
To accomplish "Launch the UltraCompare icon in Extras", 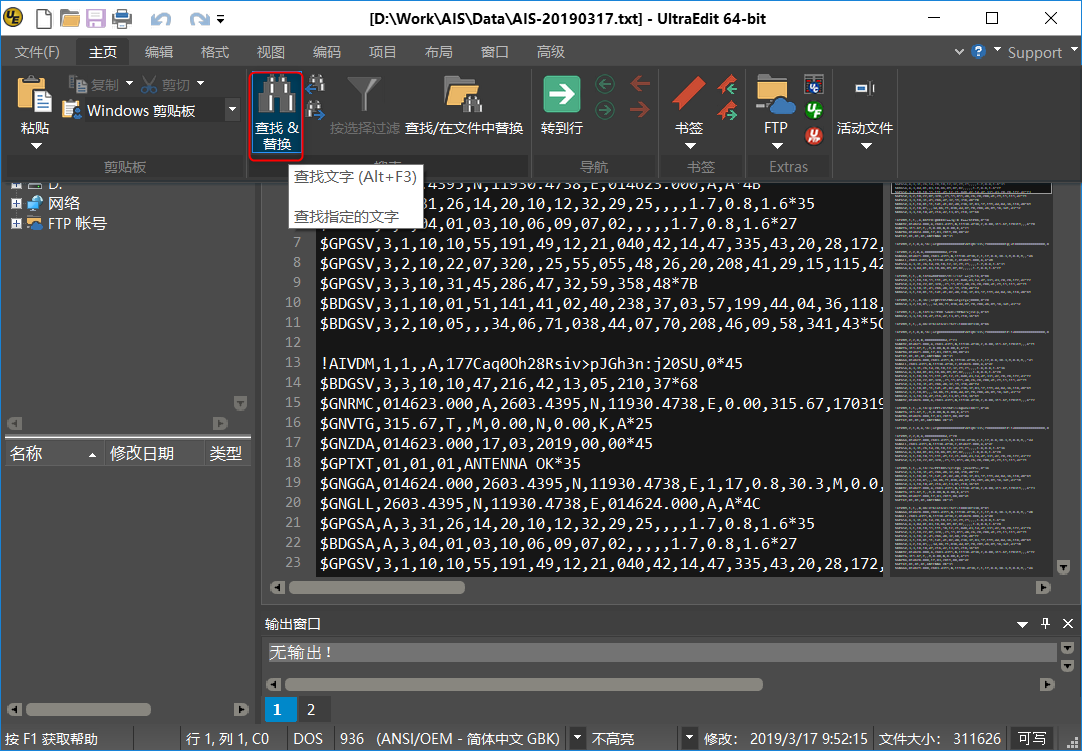I will tap(814, 84).
